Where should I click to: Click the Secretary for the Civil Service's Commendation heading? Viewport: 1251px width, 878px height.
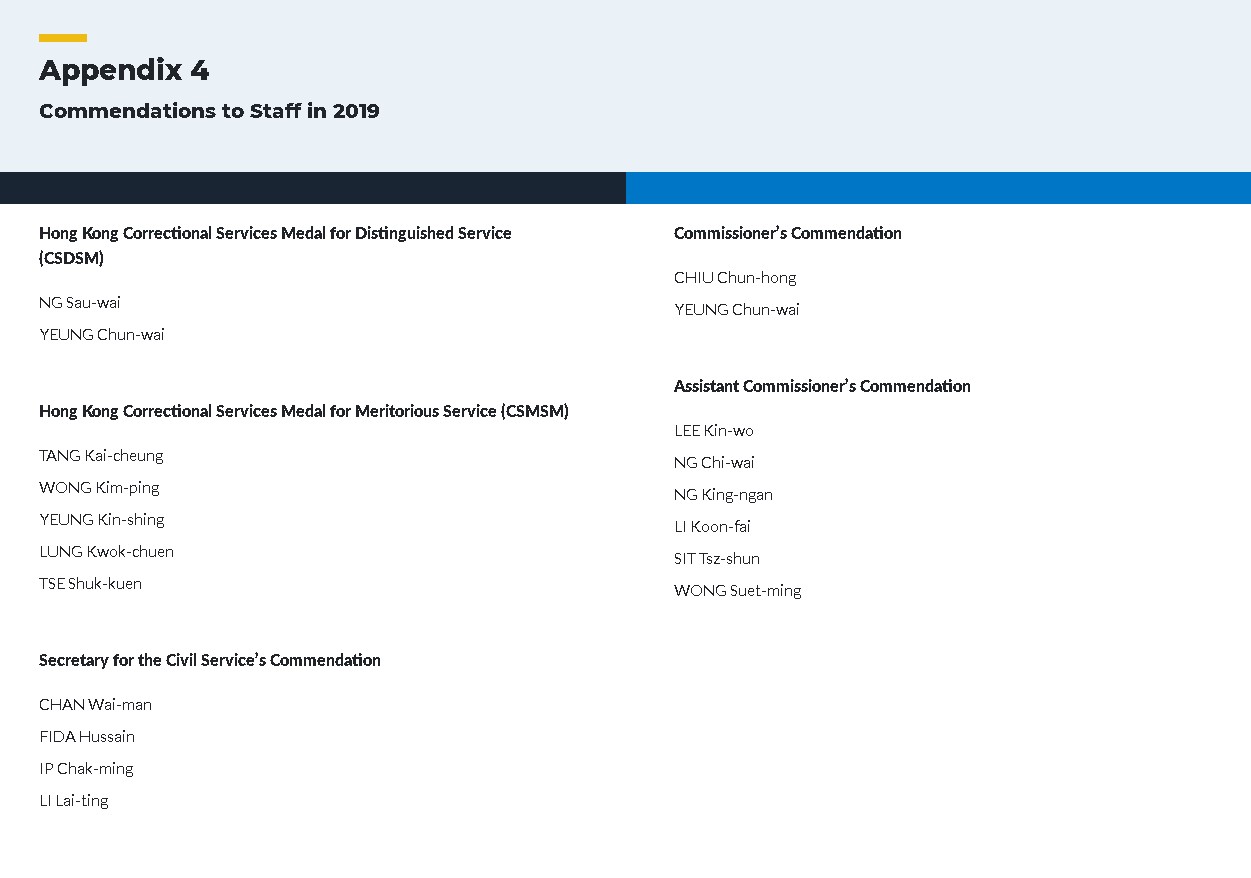[210, 660]
